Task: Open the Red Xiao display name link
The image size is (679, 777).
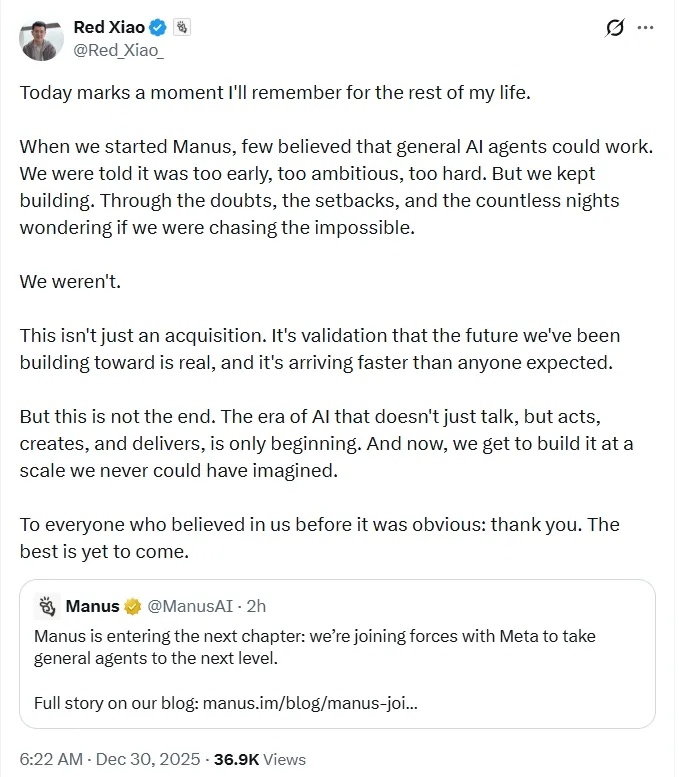Action: [110, 27]
